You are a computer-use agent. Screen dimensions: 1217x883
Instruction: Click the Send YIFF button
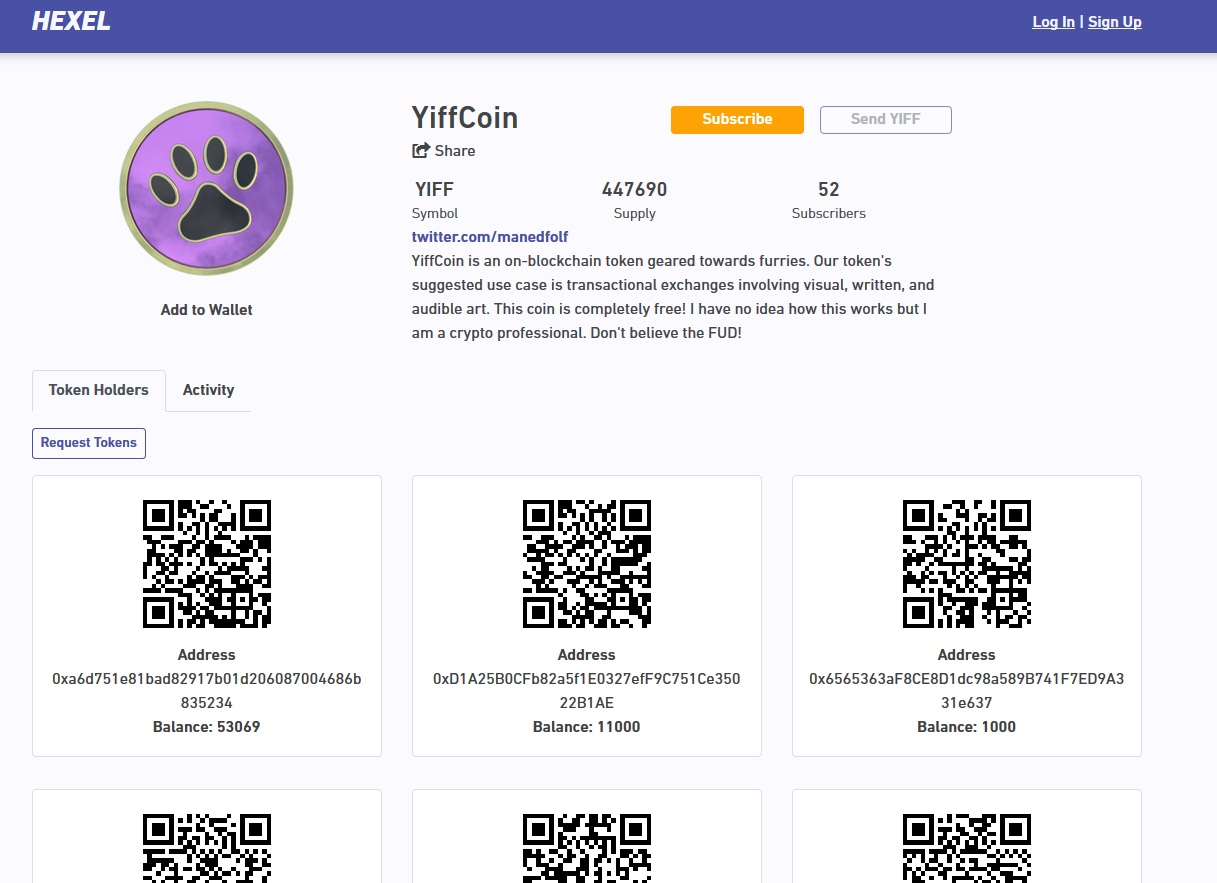(885, 119)
